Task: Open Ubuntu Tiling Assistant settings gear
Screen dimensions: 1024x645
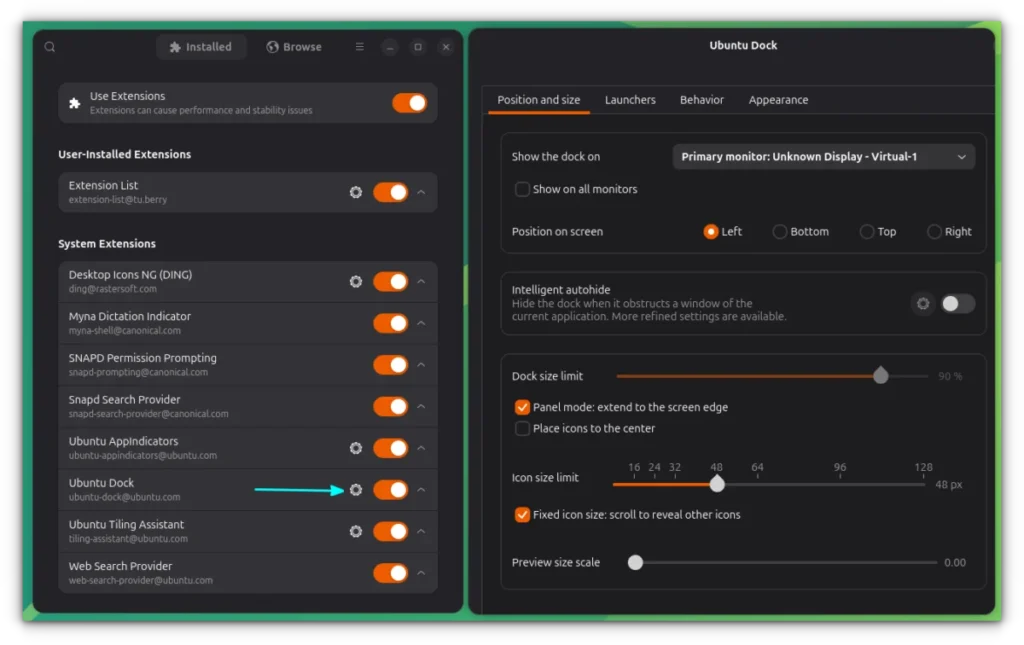Action: pyautogui.click(x=356, y=531)
